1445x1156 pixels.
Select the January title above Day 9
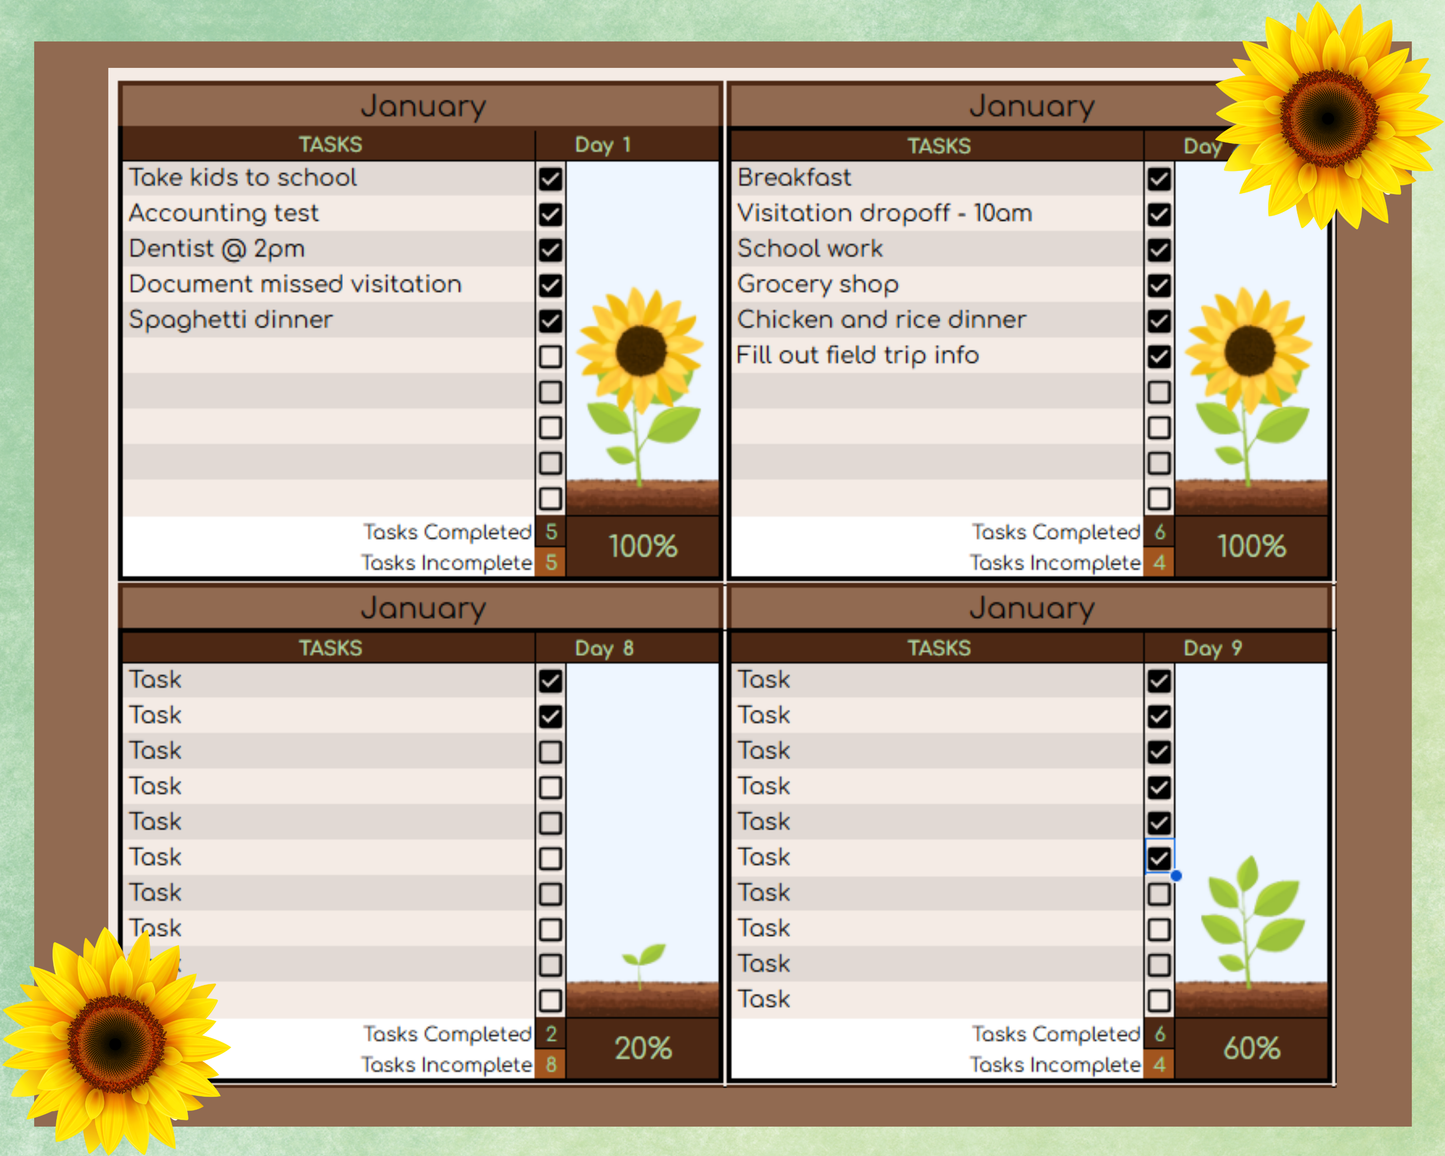pyautogui.click(x=1030, y=608)
